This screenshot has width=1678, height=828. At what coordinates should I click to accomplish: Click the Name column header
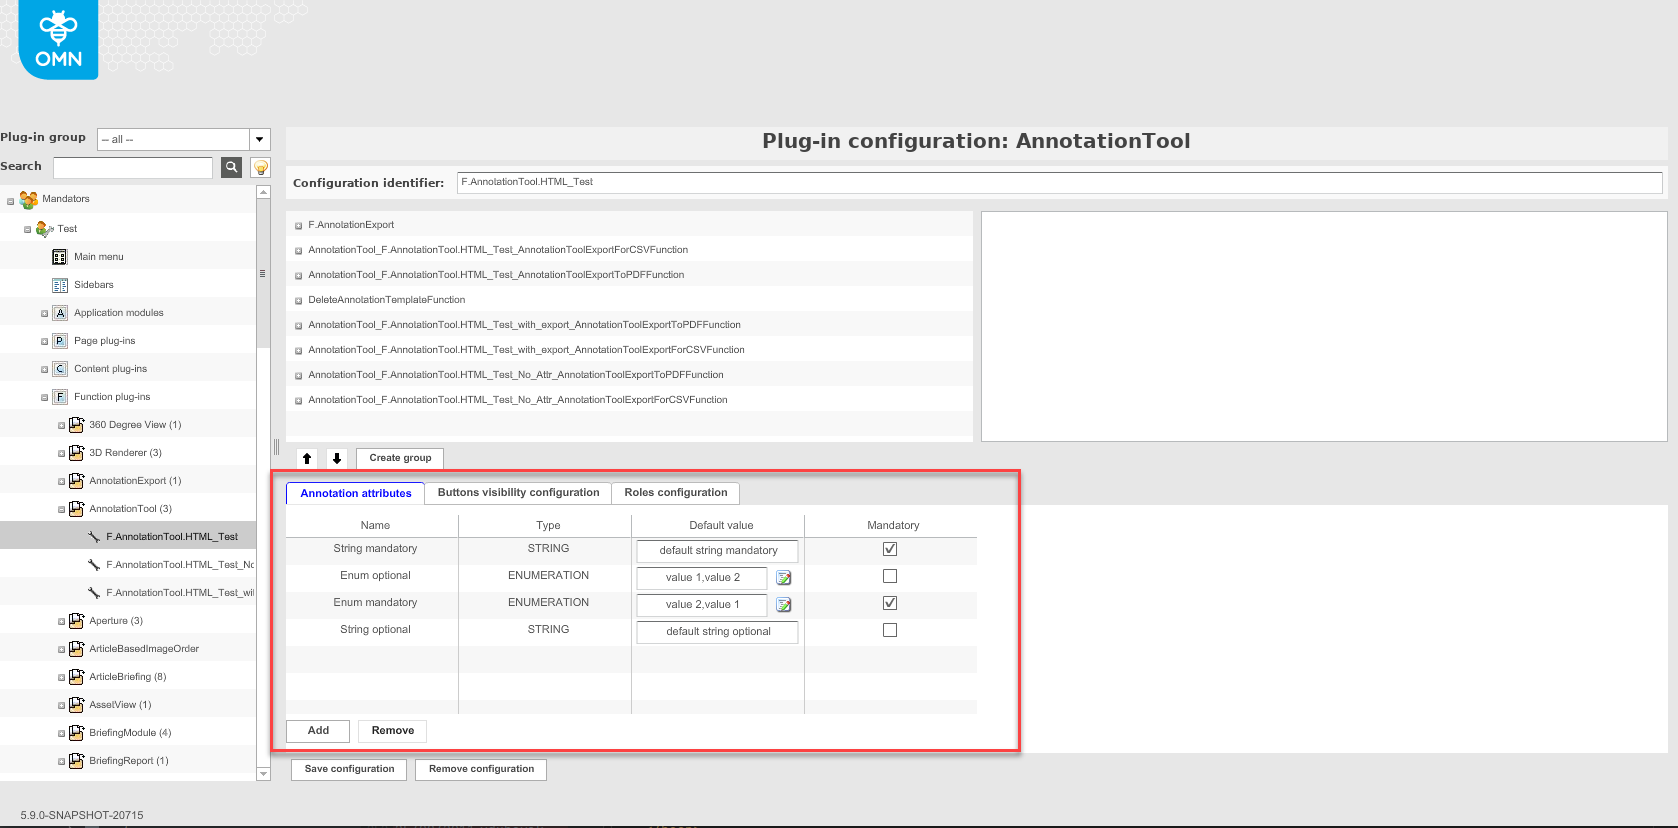click(x=375, y=526)
